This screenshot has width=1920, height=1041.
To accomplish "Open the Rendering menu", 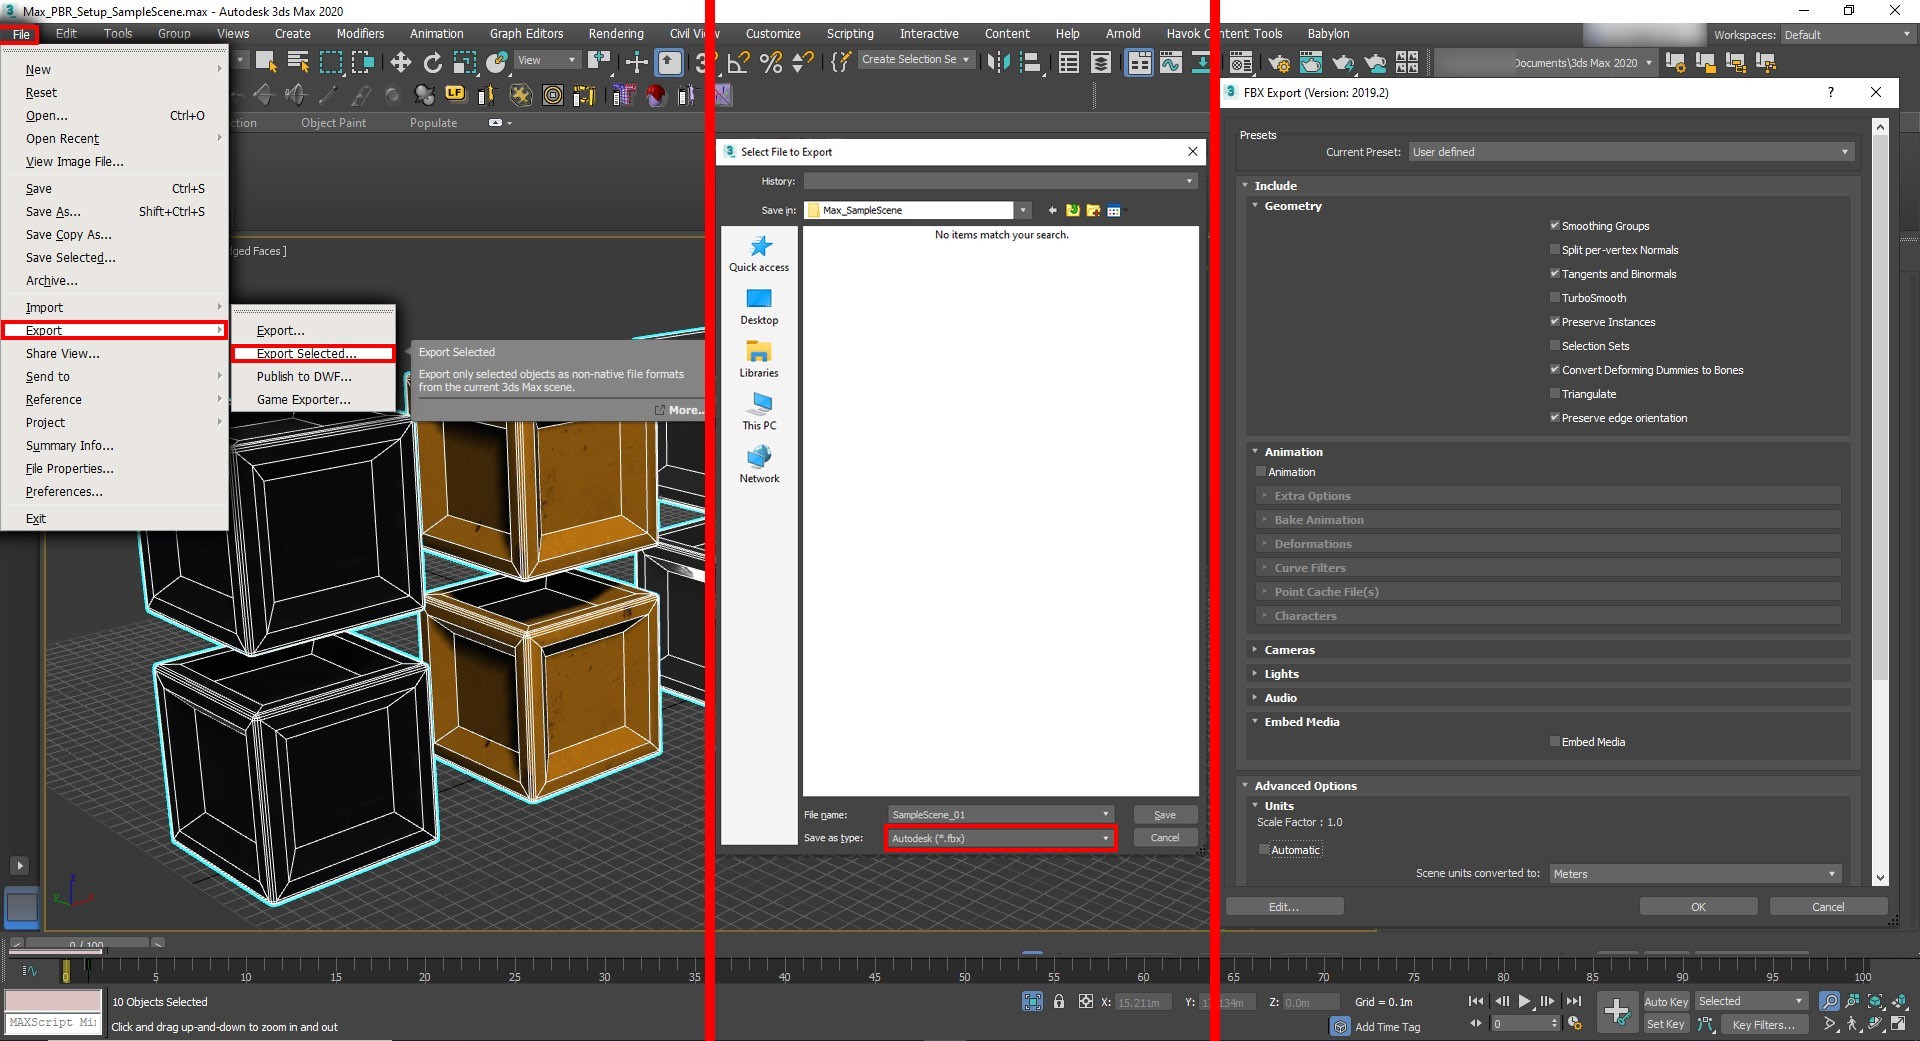I will [615, 33].
